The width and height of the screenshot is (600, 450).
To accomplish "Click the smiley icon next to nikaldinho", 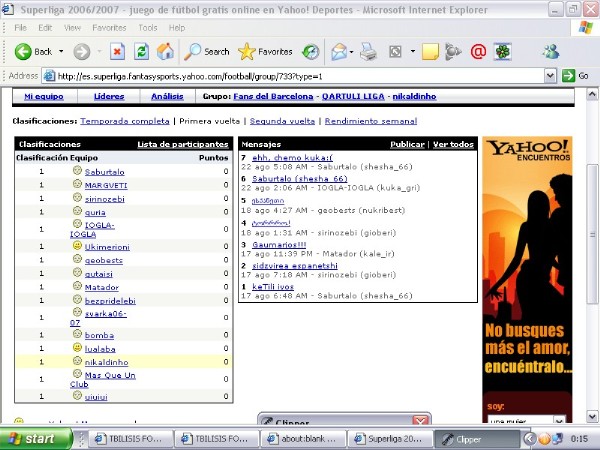I will [x=77, y=360].
